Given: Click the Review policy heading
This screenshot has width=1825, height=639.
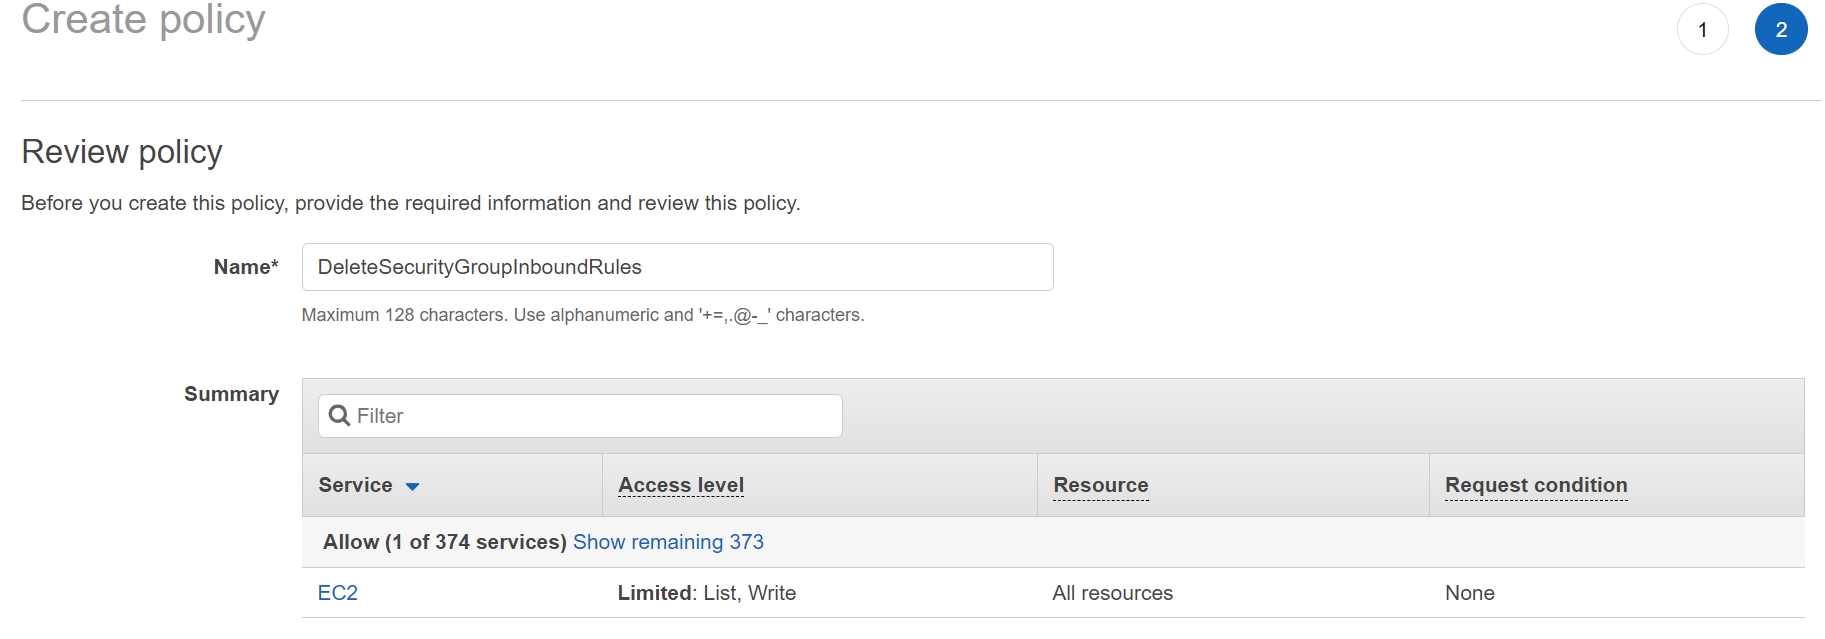Looking at the screenshot, I should coord(122,152).
